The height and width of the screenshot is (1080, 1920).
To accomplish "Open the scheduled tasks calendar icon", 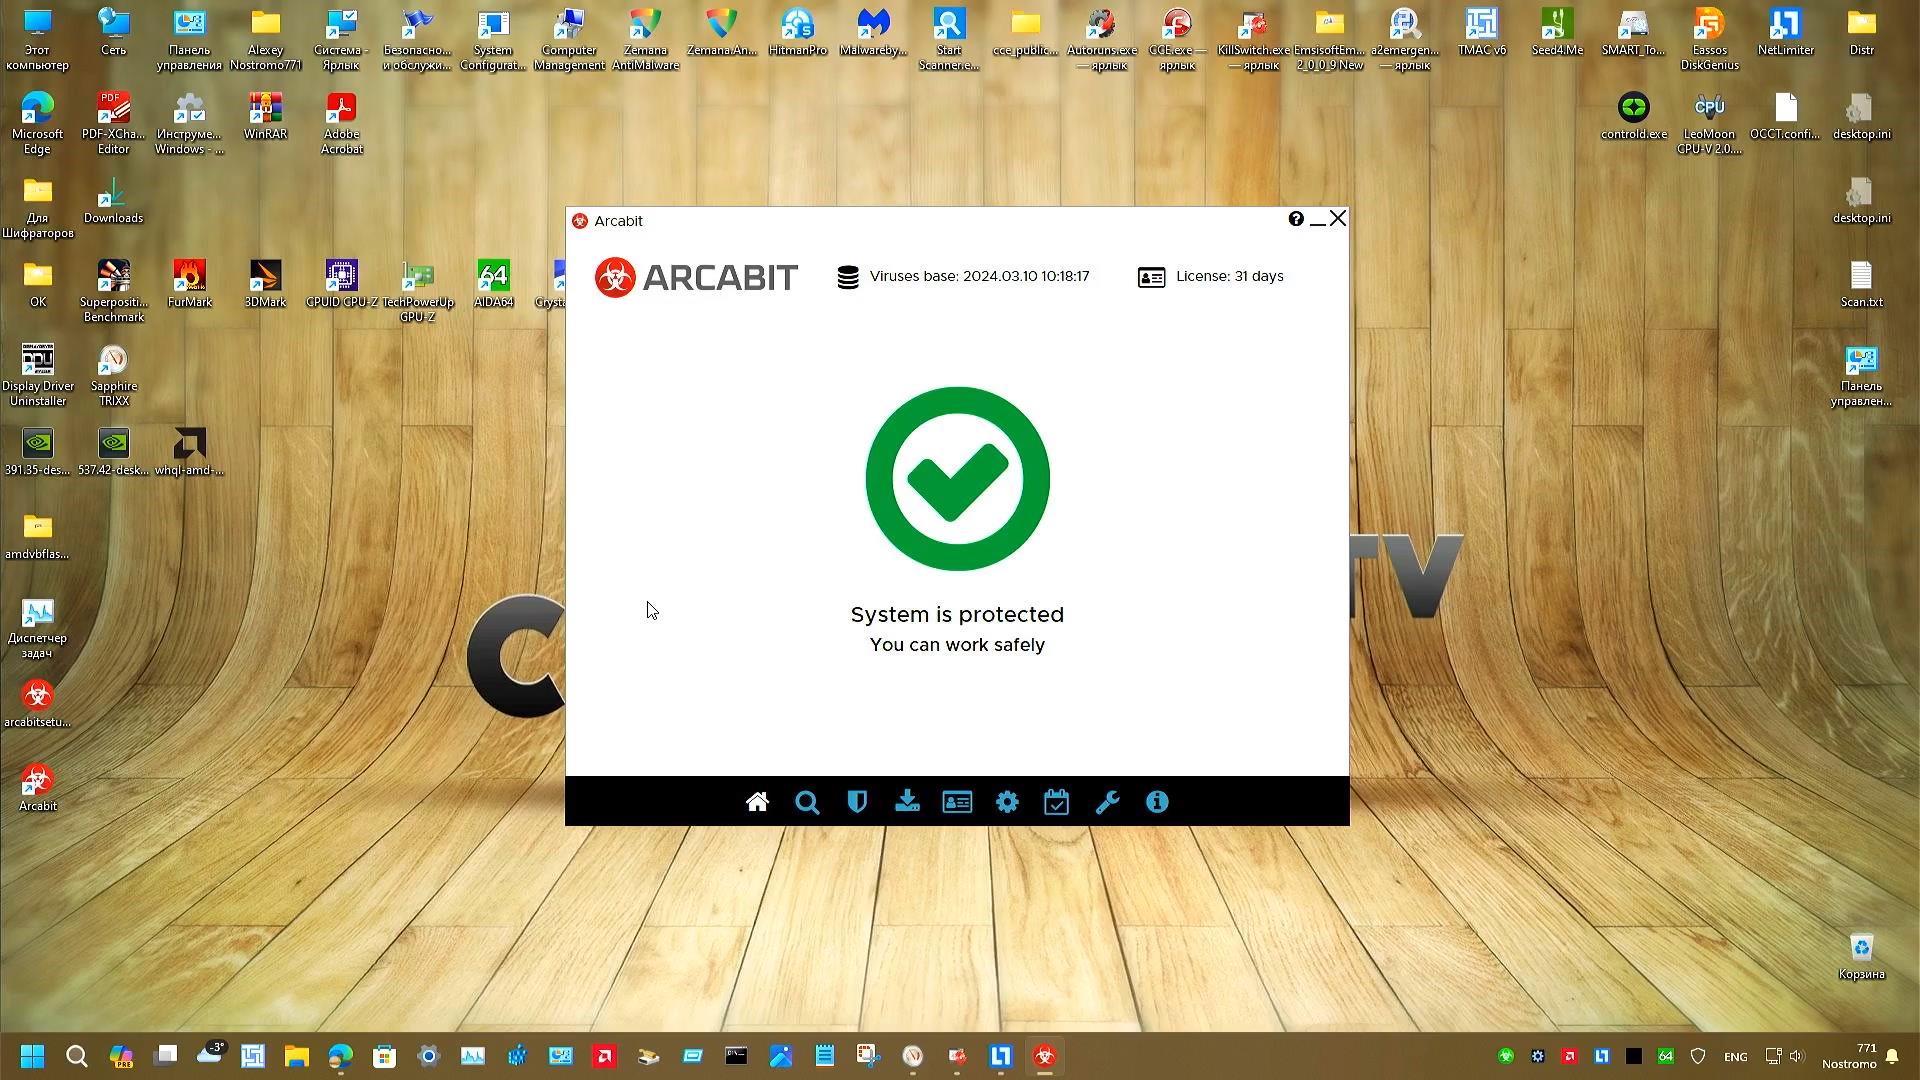I will coord(1057,801).
